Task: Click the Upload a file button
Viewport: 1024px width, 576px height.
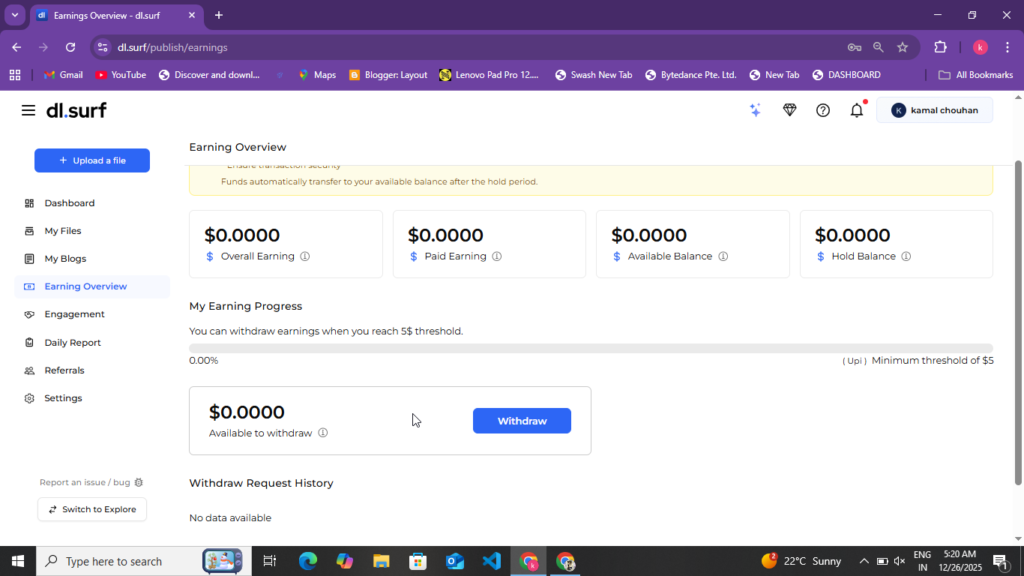Action: (x=92, y=160)
